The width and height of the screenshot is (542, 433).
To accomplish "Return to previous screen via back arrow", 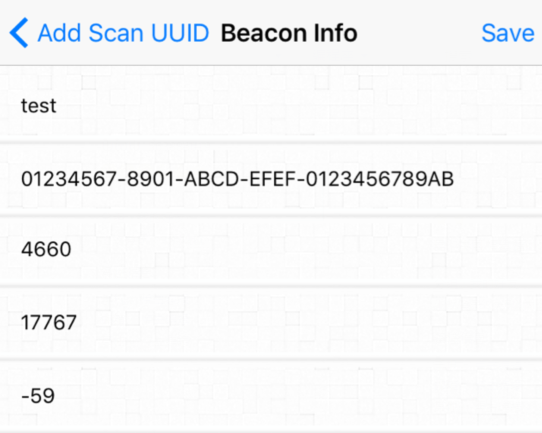I will click(19, 33).
